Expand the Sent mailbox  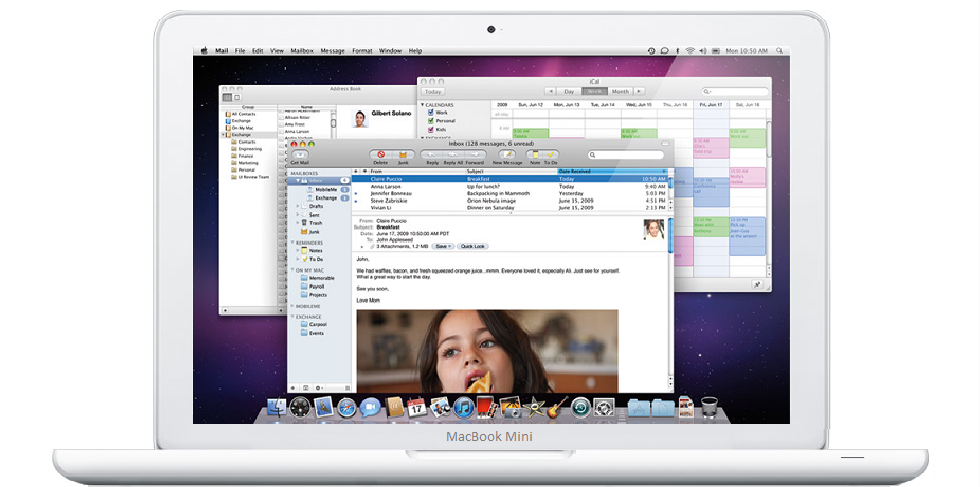click(298, 214)
